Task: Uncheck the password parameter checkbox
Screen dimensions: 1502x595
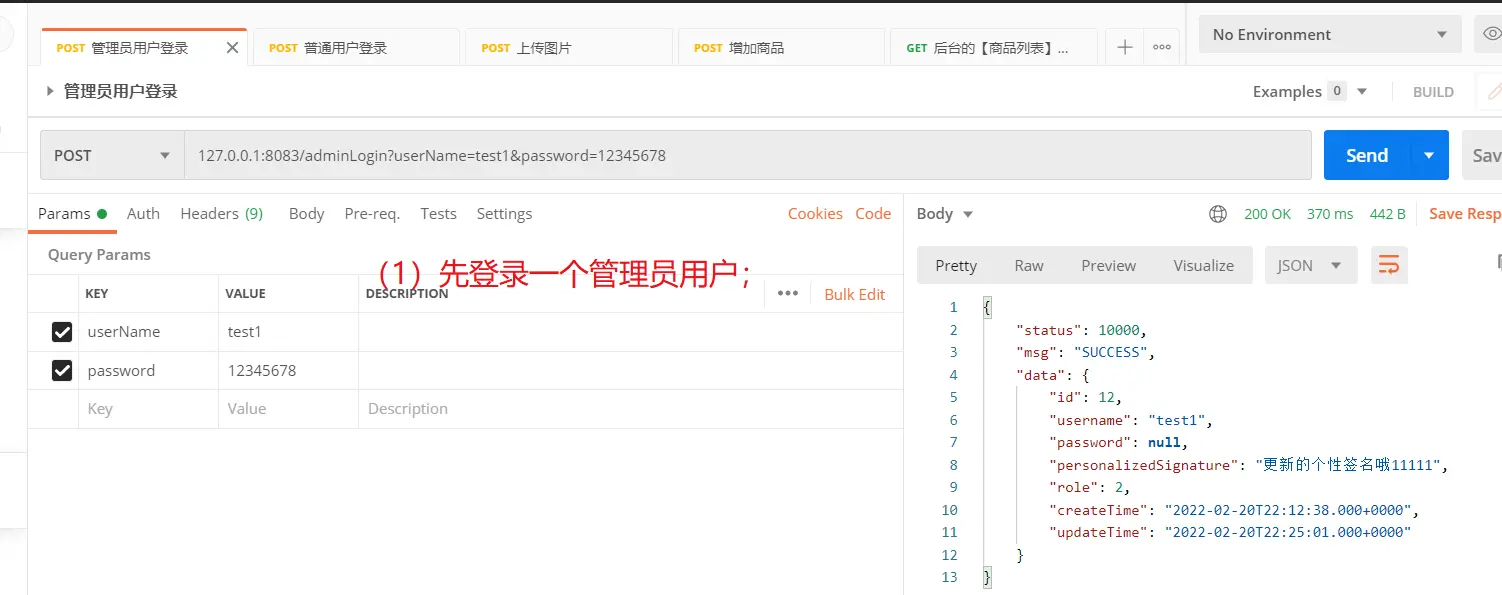Action: click(x=62, y=371)
